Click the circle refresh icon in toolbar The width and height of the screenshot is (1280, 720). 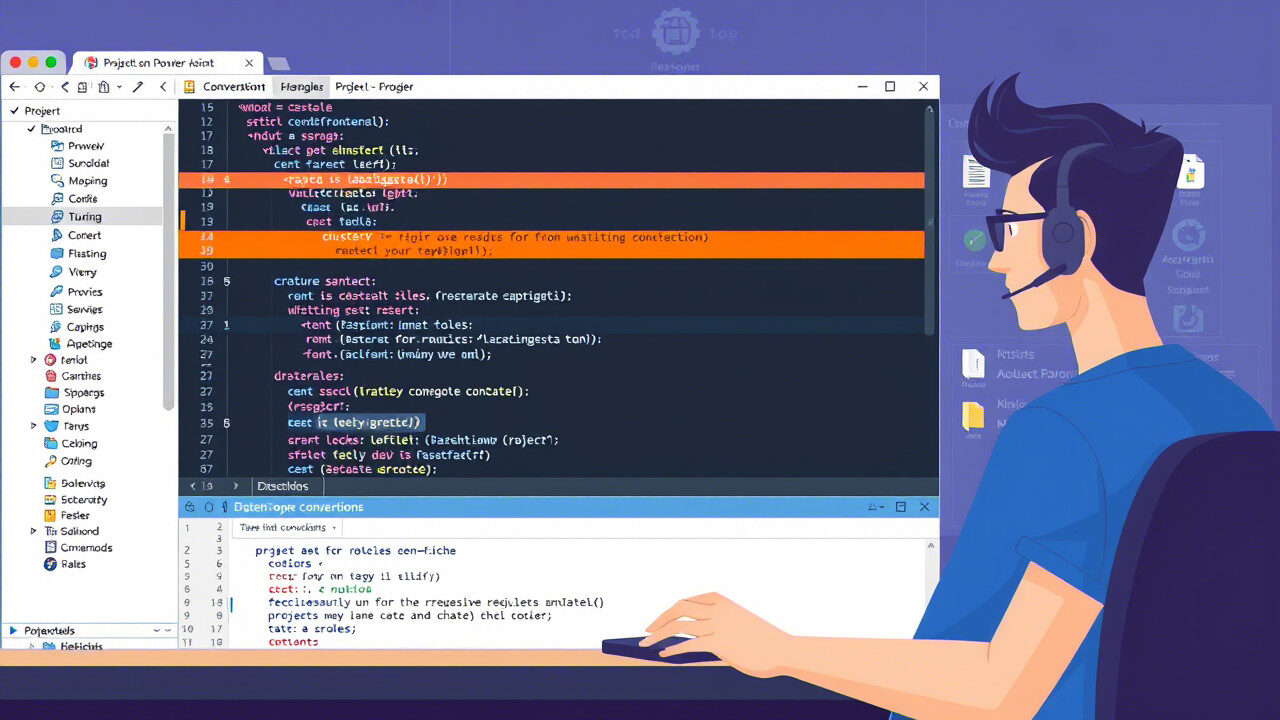40,87
